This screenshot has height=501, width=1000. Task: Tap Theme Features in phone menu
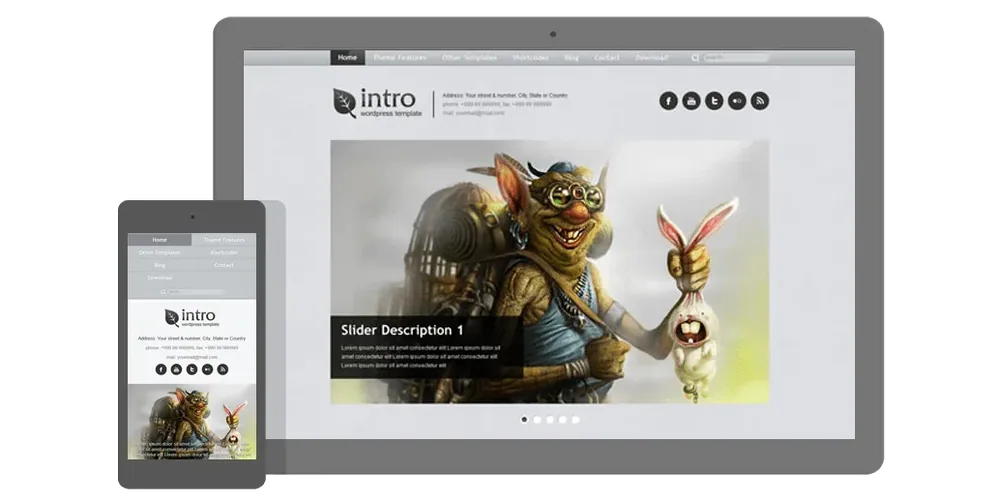click(x=224, y=240)
